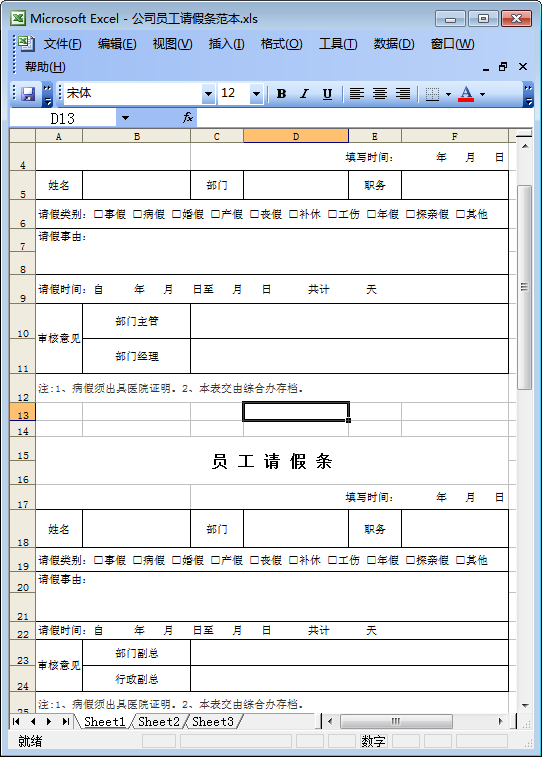Align text left

coord(357,94)
